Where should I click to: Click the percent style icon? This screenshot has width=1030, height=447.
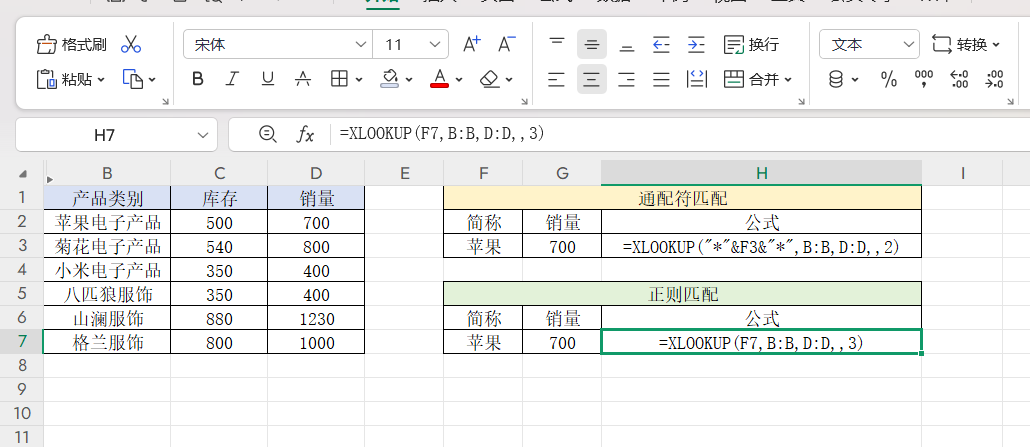pos(888,79)
